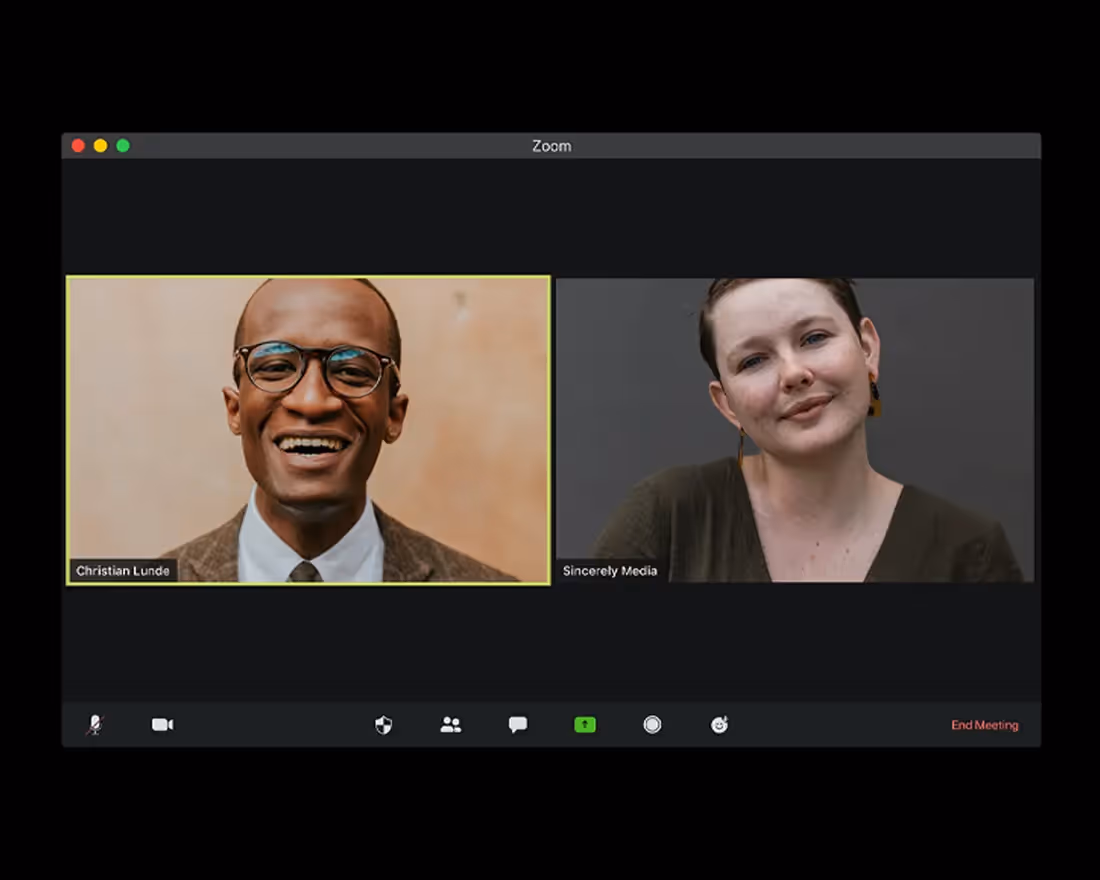Screen dimensions: 1100x880
Task: Click the Zoom title bar text
Action: tap(551, 146)
